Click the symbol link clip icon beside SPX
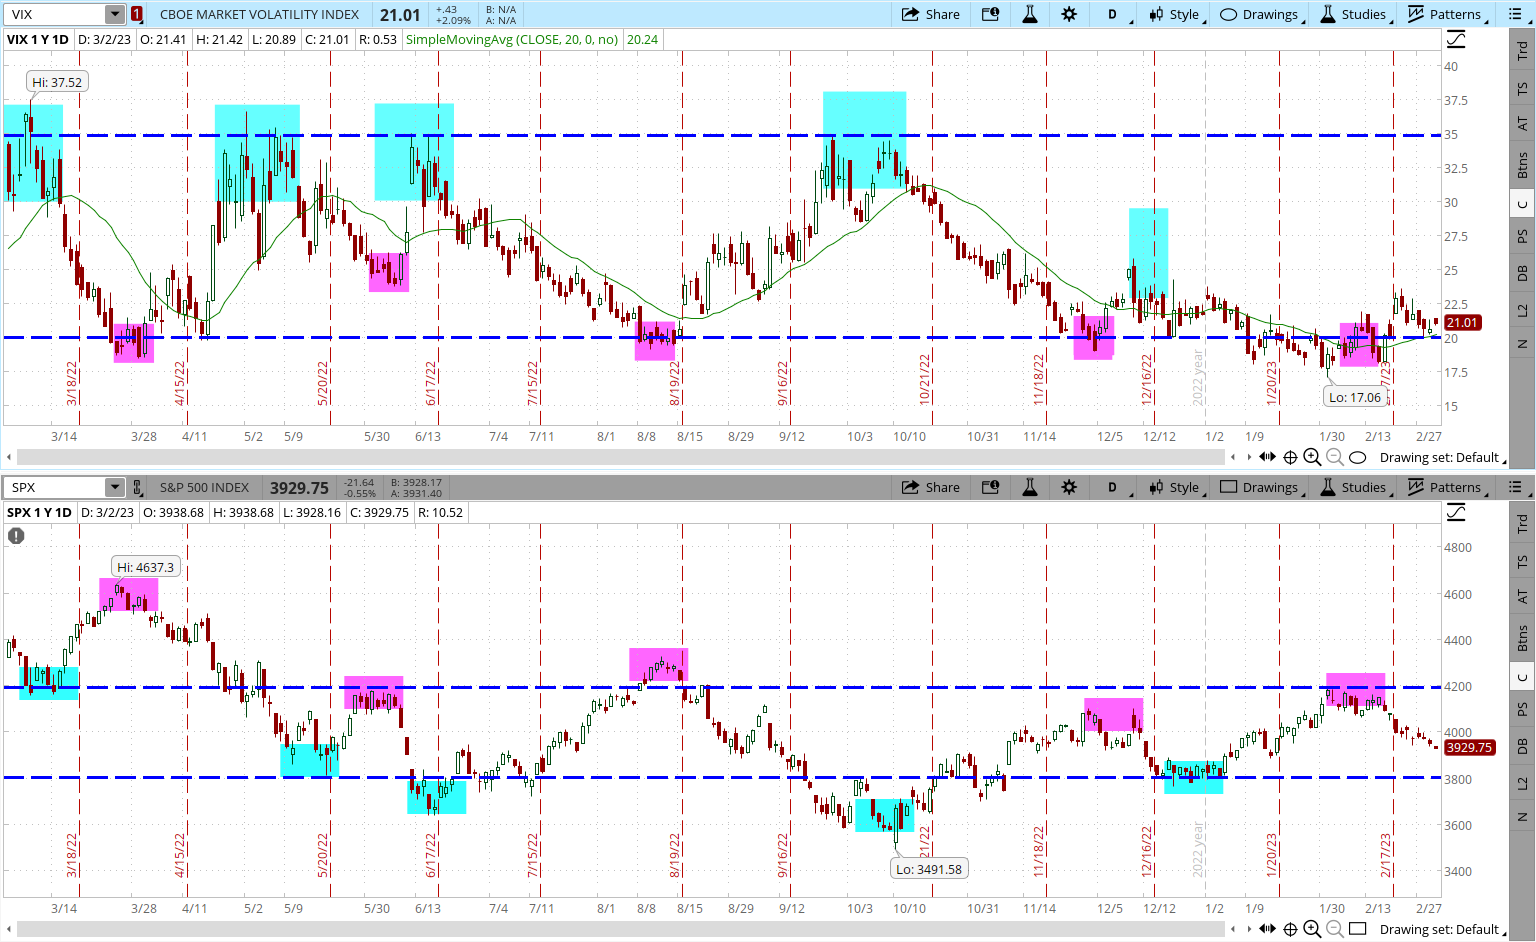 tap(137, 487)
